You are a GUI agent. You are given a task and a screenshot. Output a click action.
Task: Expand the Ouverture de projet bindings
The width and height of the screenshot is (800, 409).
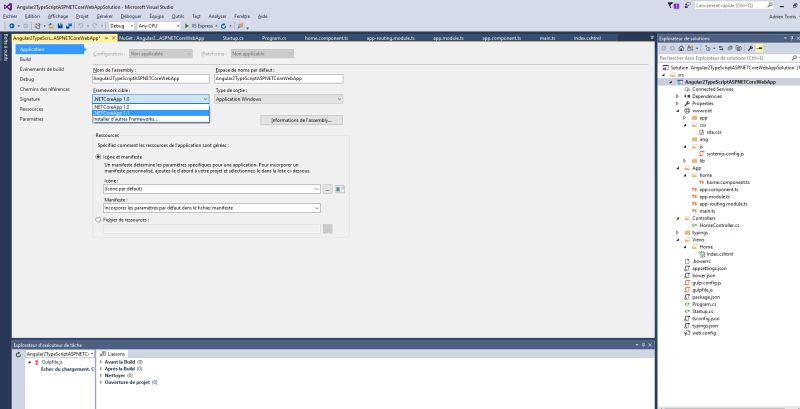coord(101,381)
